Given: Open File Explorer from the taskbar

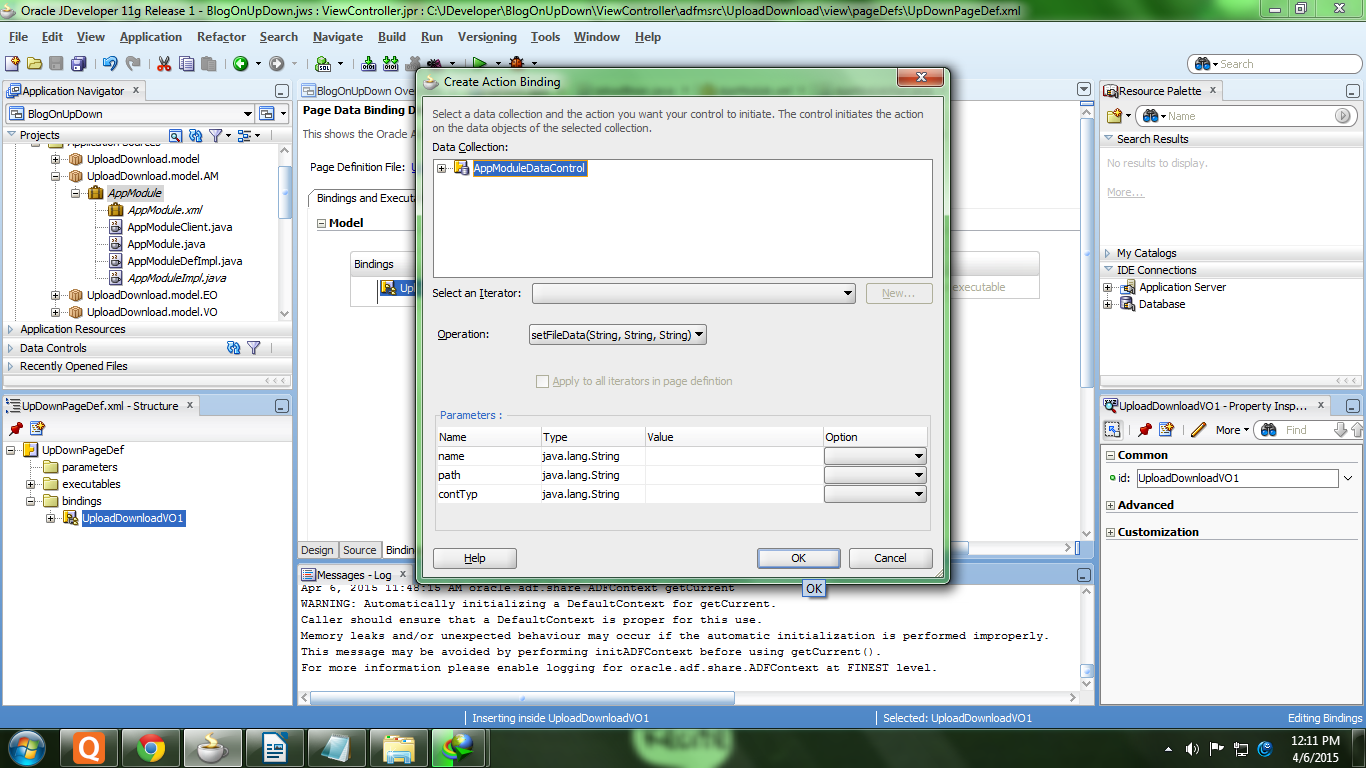Looking at the screenshot, I should [x=399, y=748].
